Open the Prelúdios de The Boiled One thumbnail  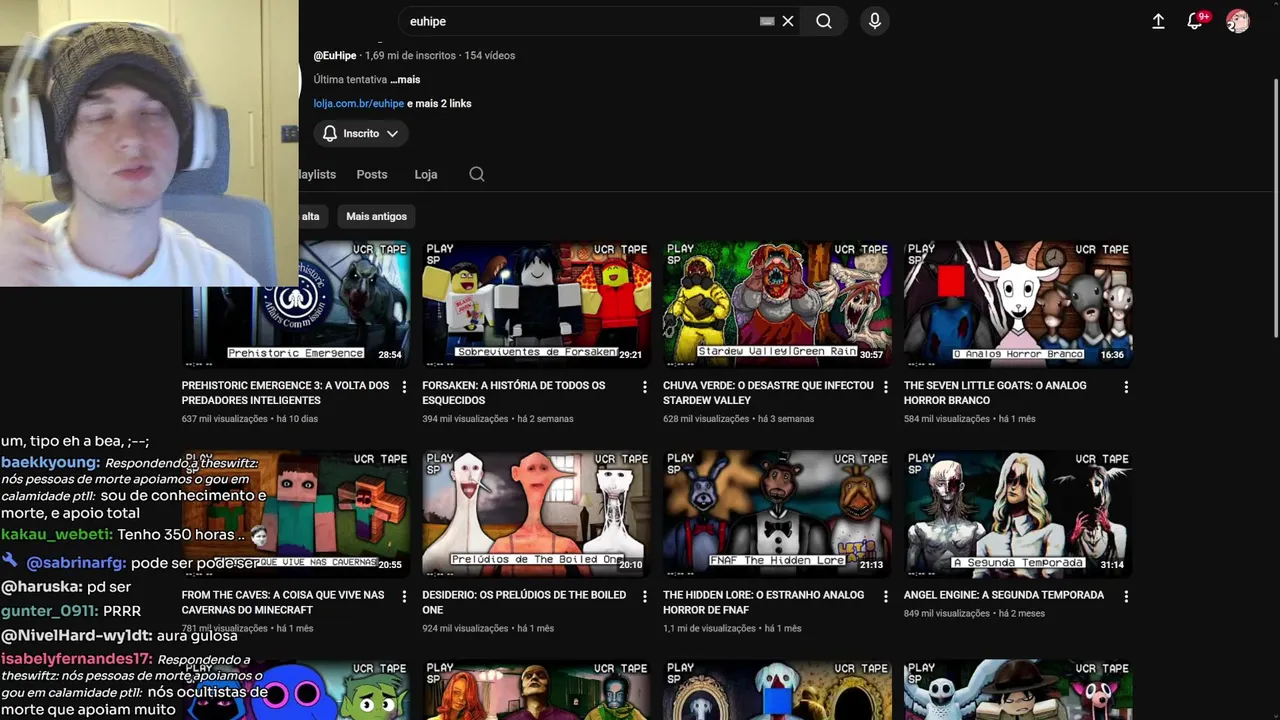click(536, 514)
